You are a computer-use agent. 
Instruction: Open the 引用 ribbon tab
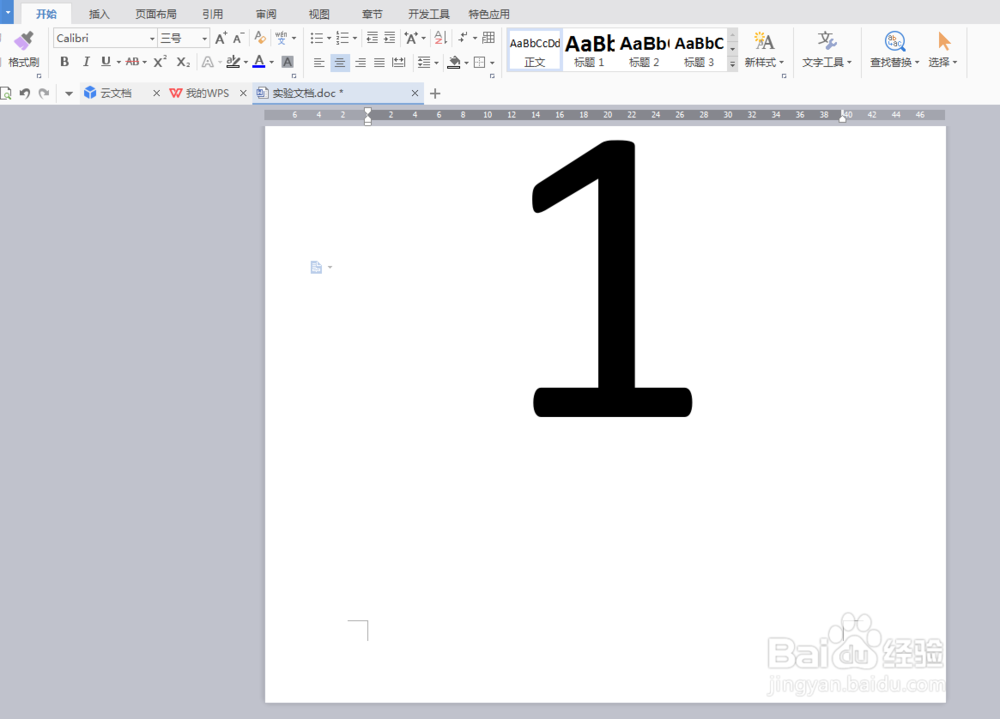click(212, 14)
